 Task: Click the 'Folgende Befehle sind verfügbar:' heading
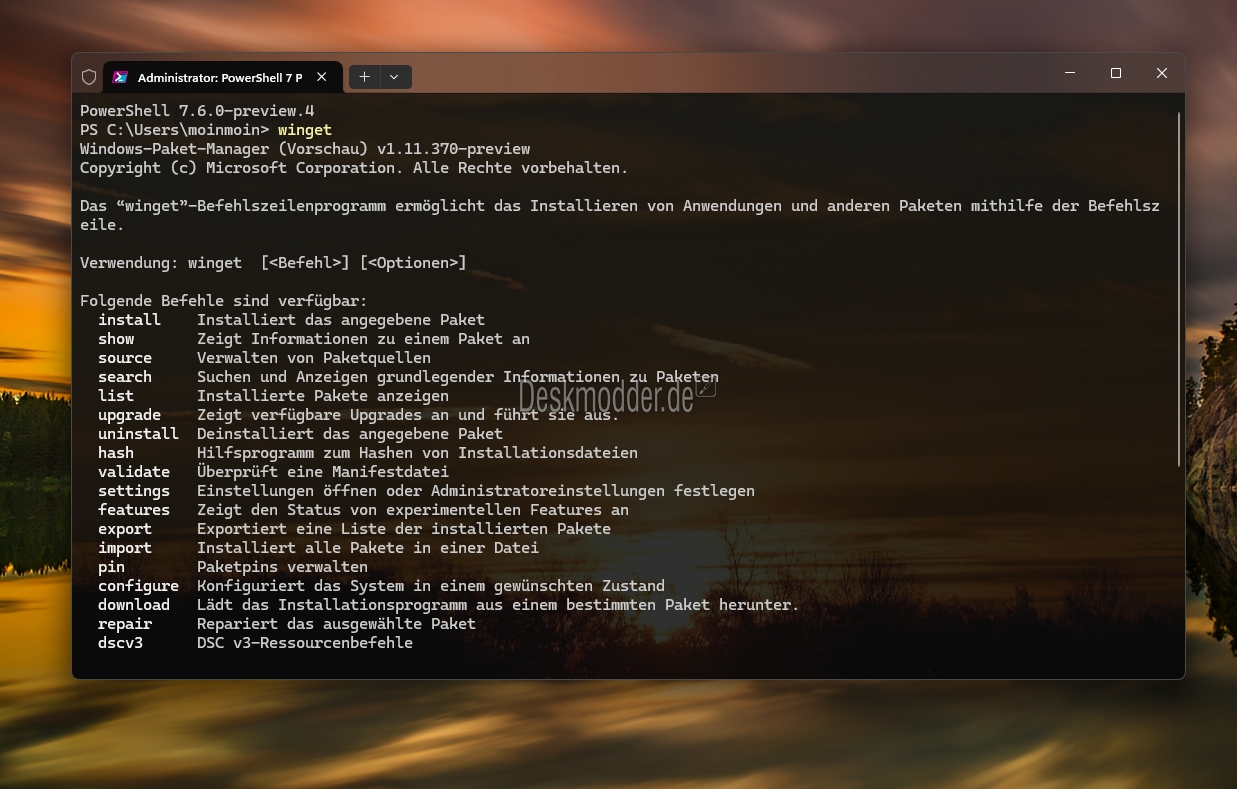point(224,301)
